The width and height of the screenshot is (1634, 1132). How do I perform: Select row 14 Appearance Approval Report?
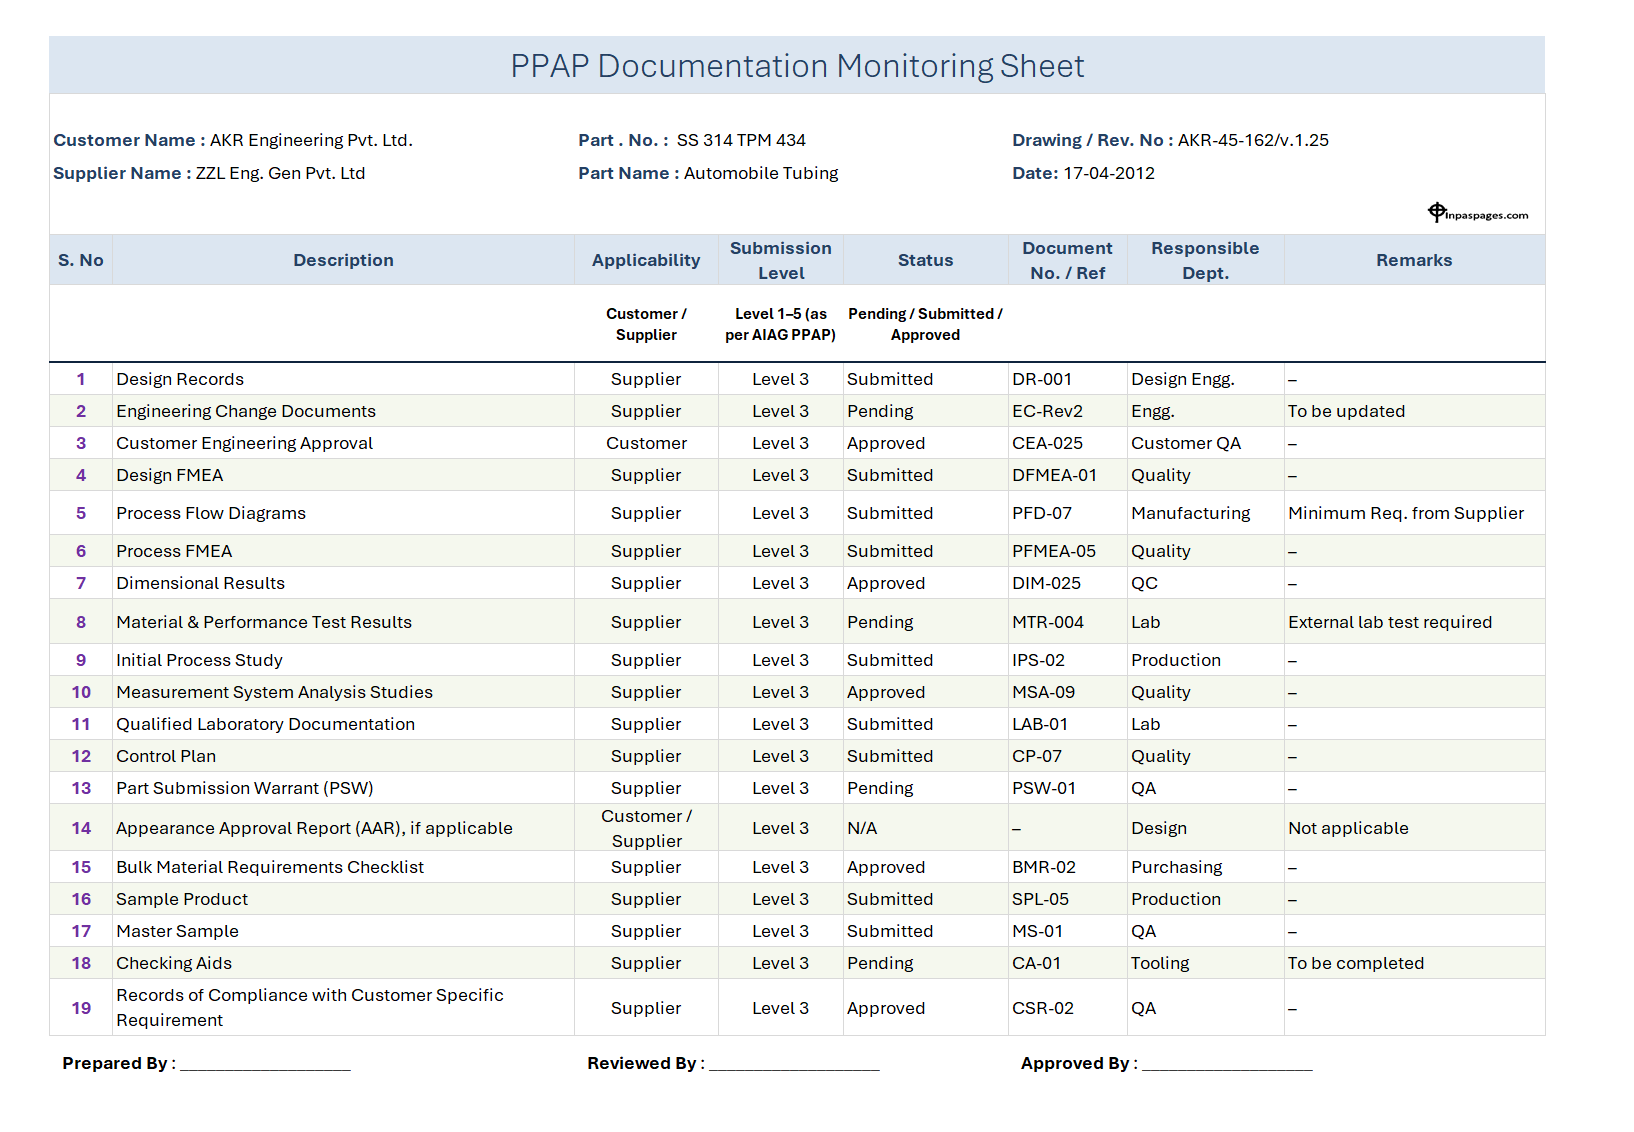point(314,827)
